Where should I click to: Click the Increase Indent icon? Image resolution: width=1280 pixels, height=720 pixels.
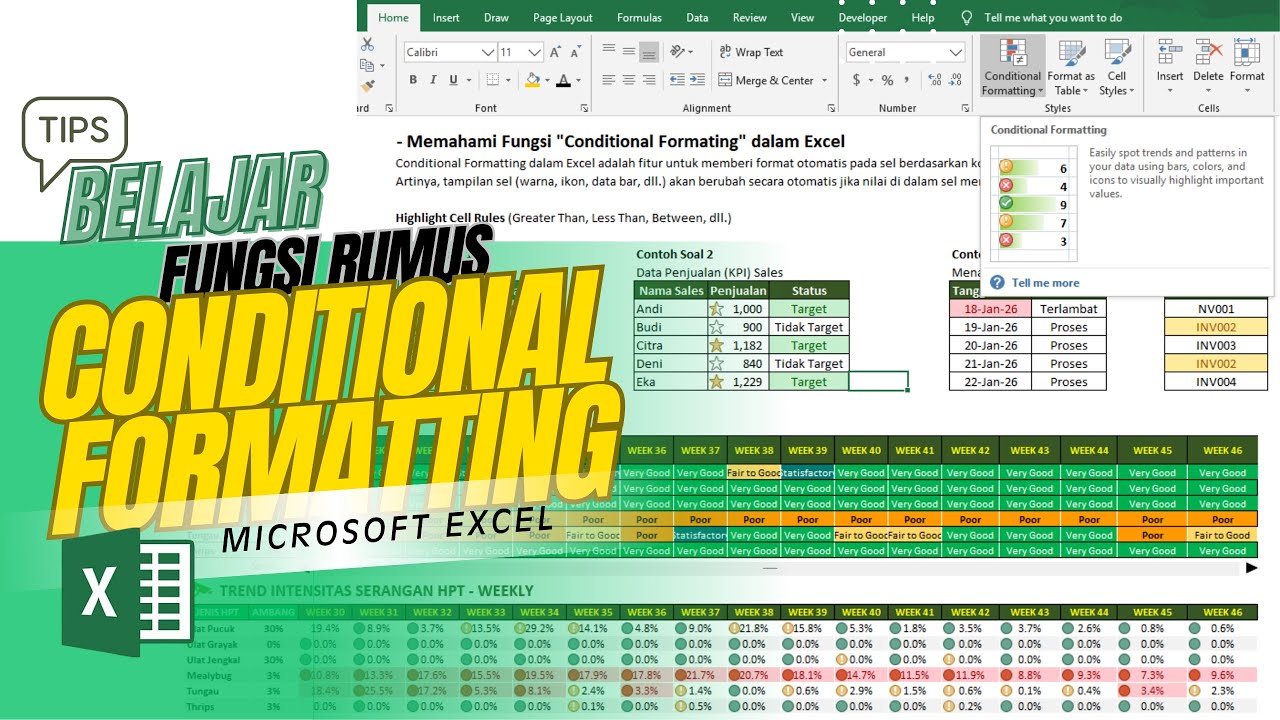698,80
